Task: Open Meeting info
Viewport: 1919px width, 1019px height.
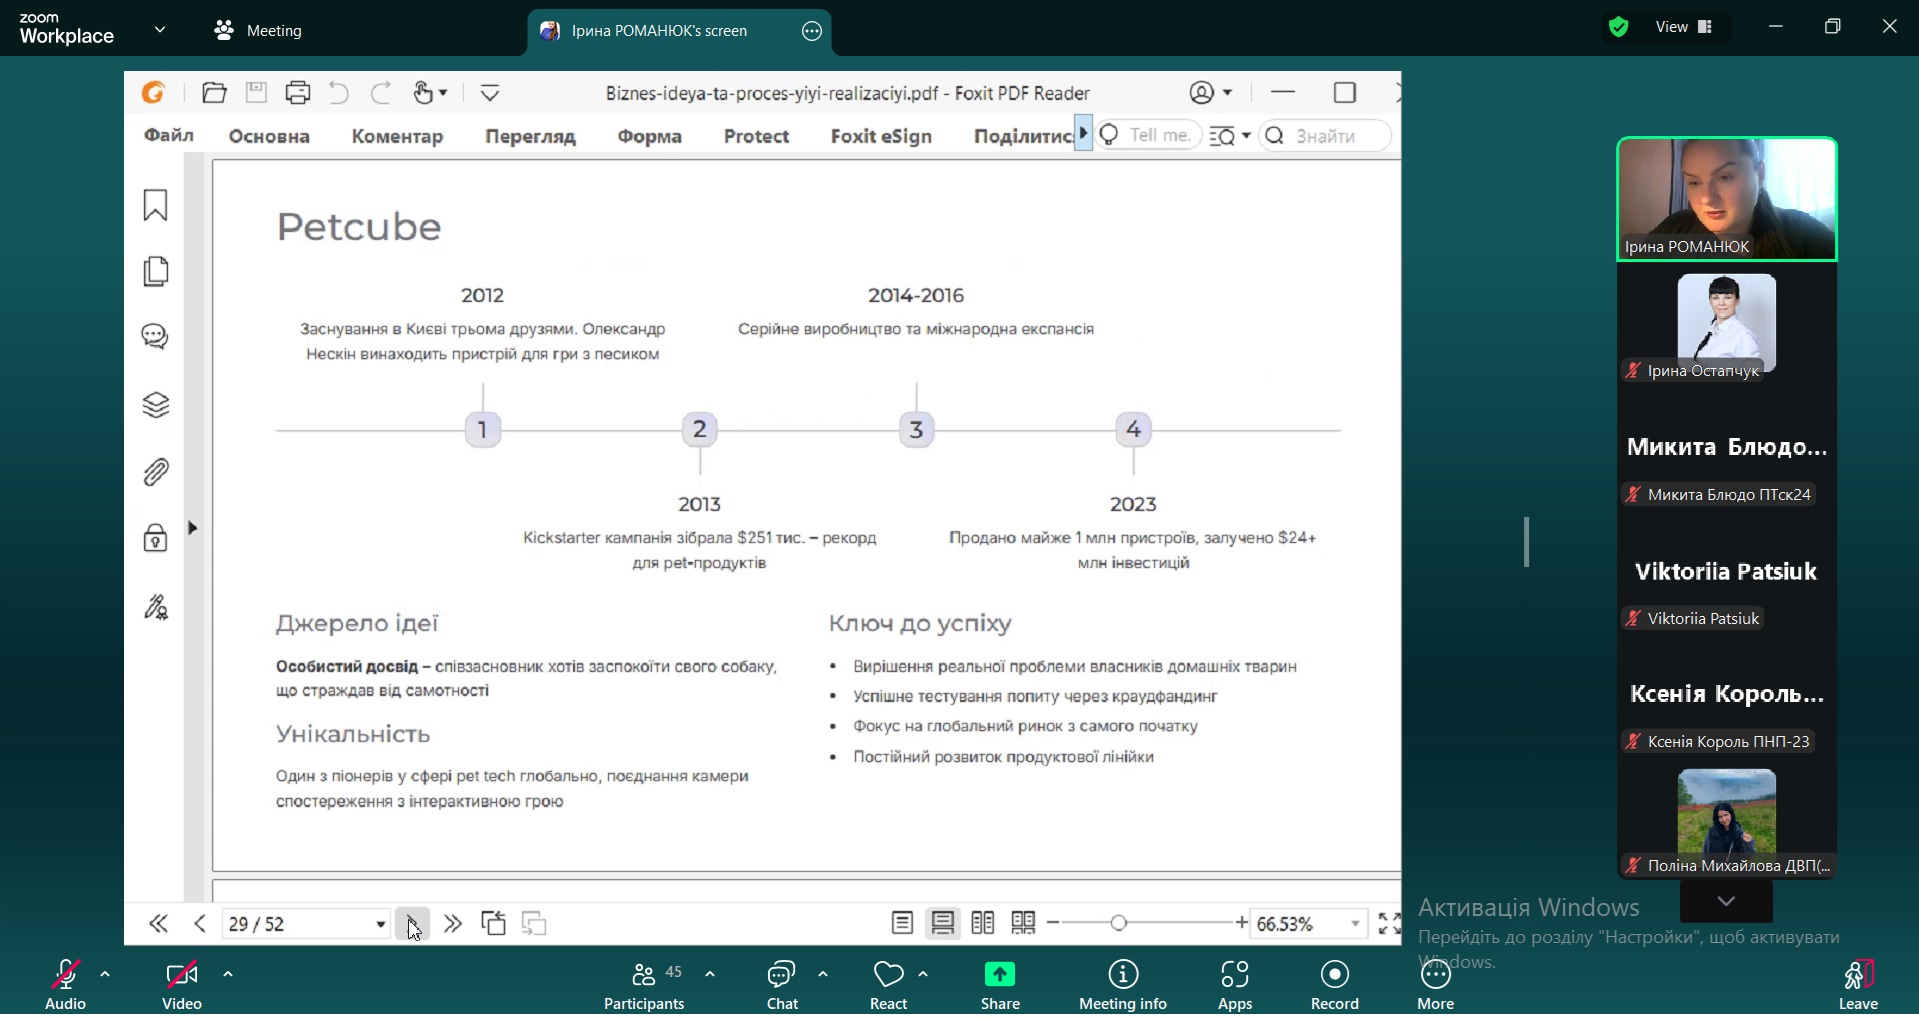Action: 1122,984
